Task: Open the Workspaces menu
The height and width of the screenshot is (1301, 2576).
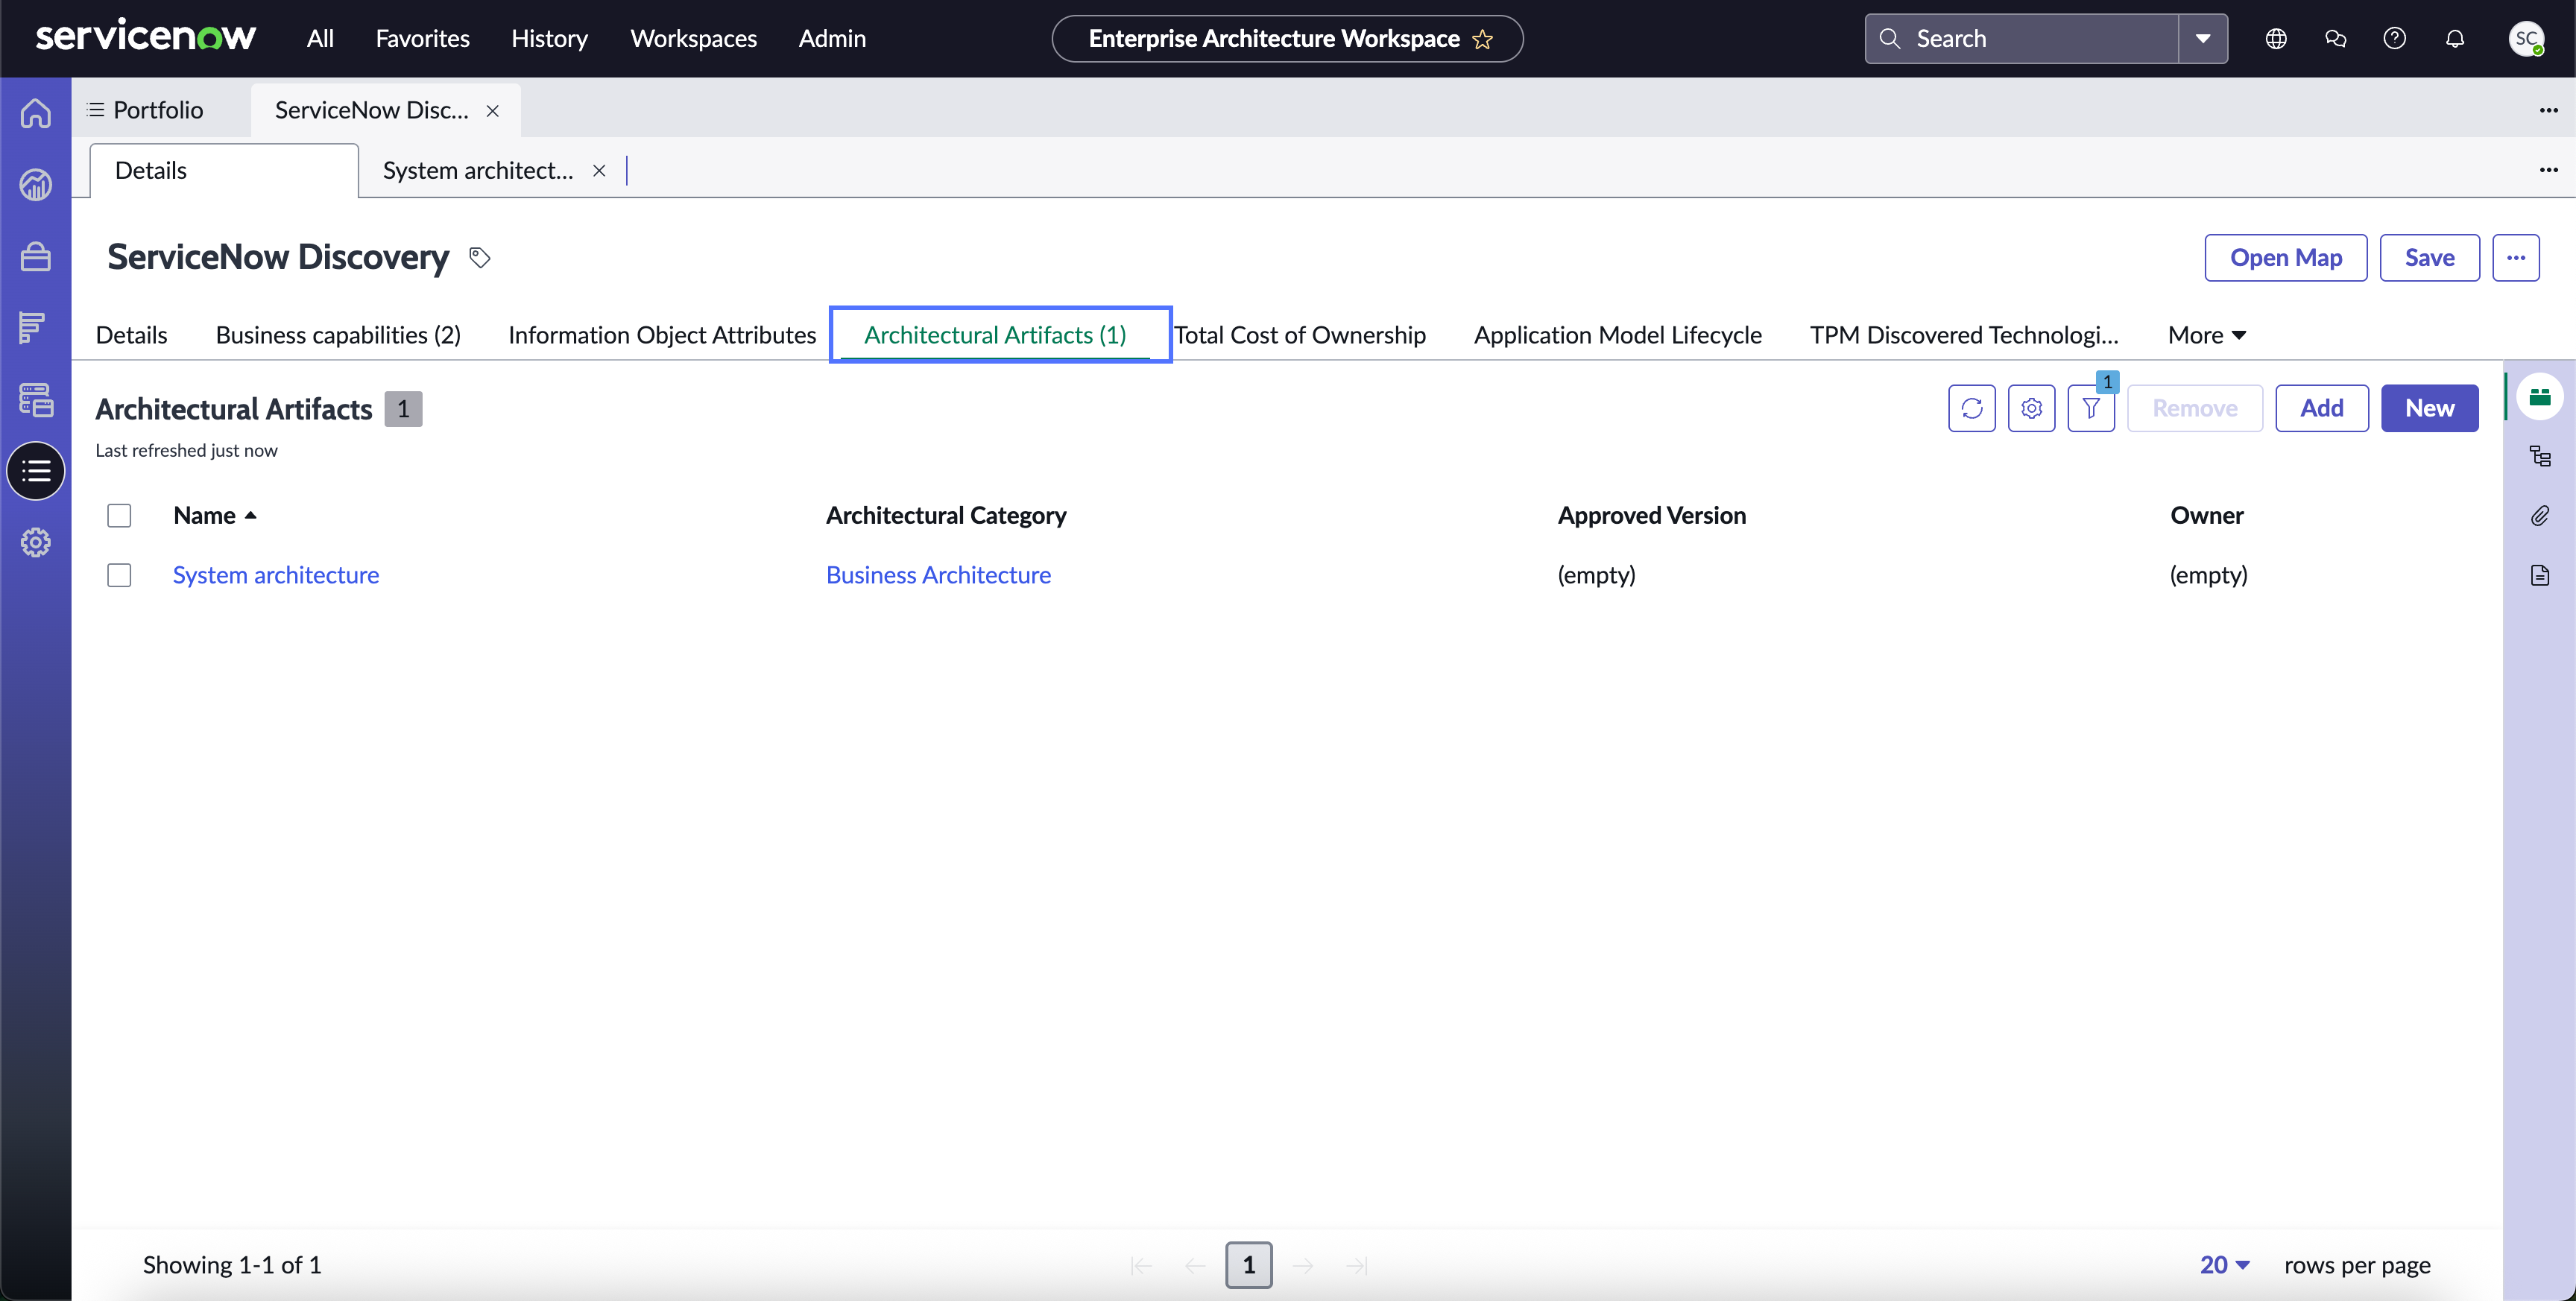Action: (x=693, y=39)
